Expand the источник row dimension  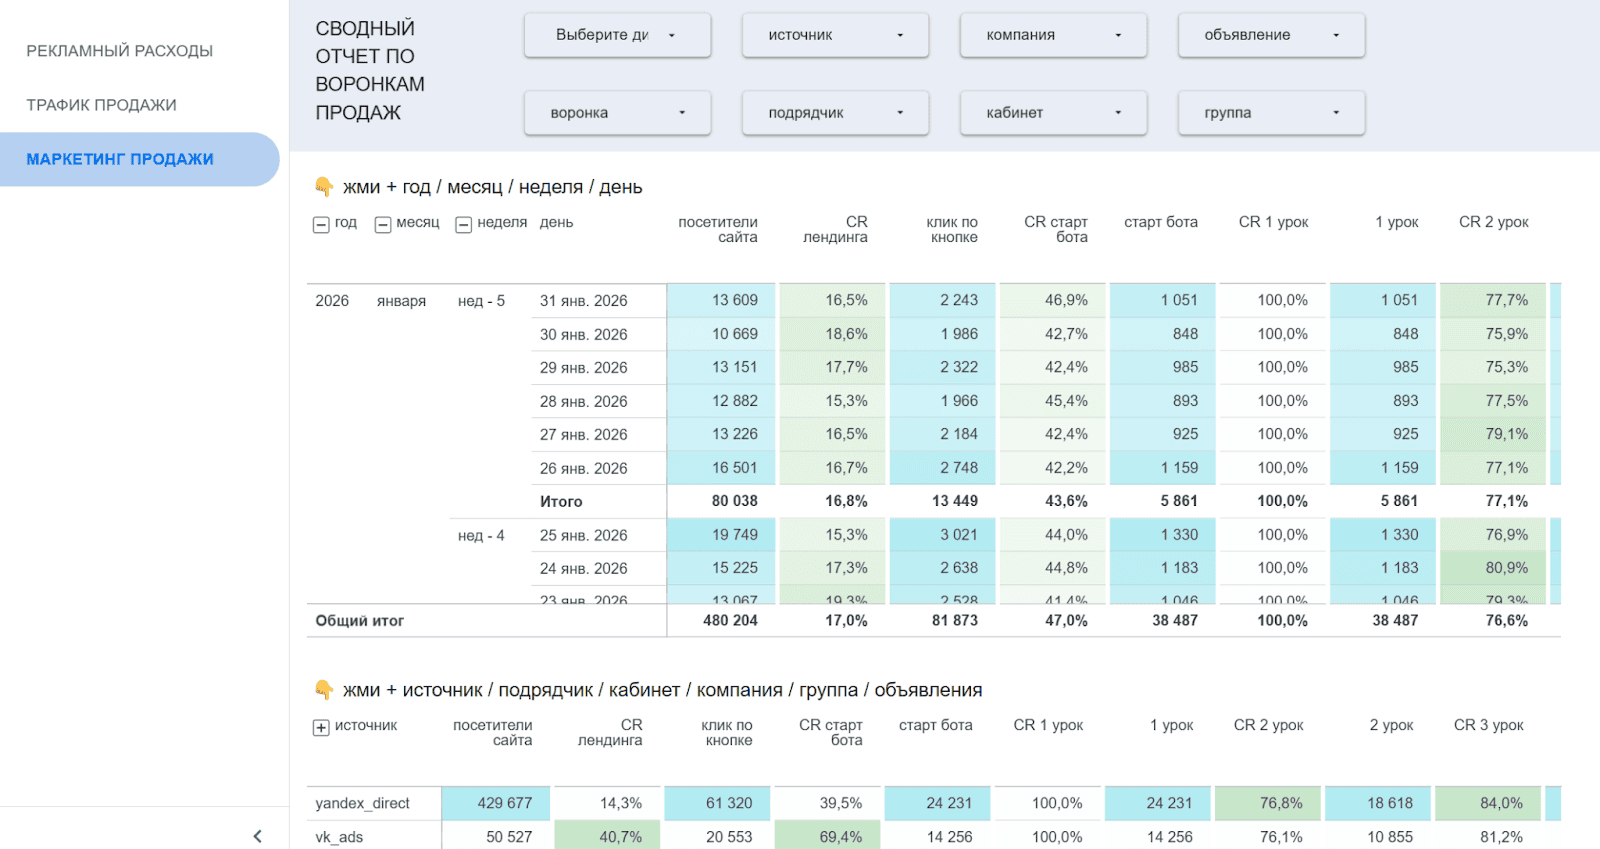pos(321,727)
